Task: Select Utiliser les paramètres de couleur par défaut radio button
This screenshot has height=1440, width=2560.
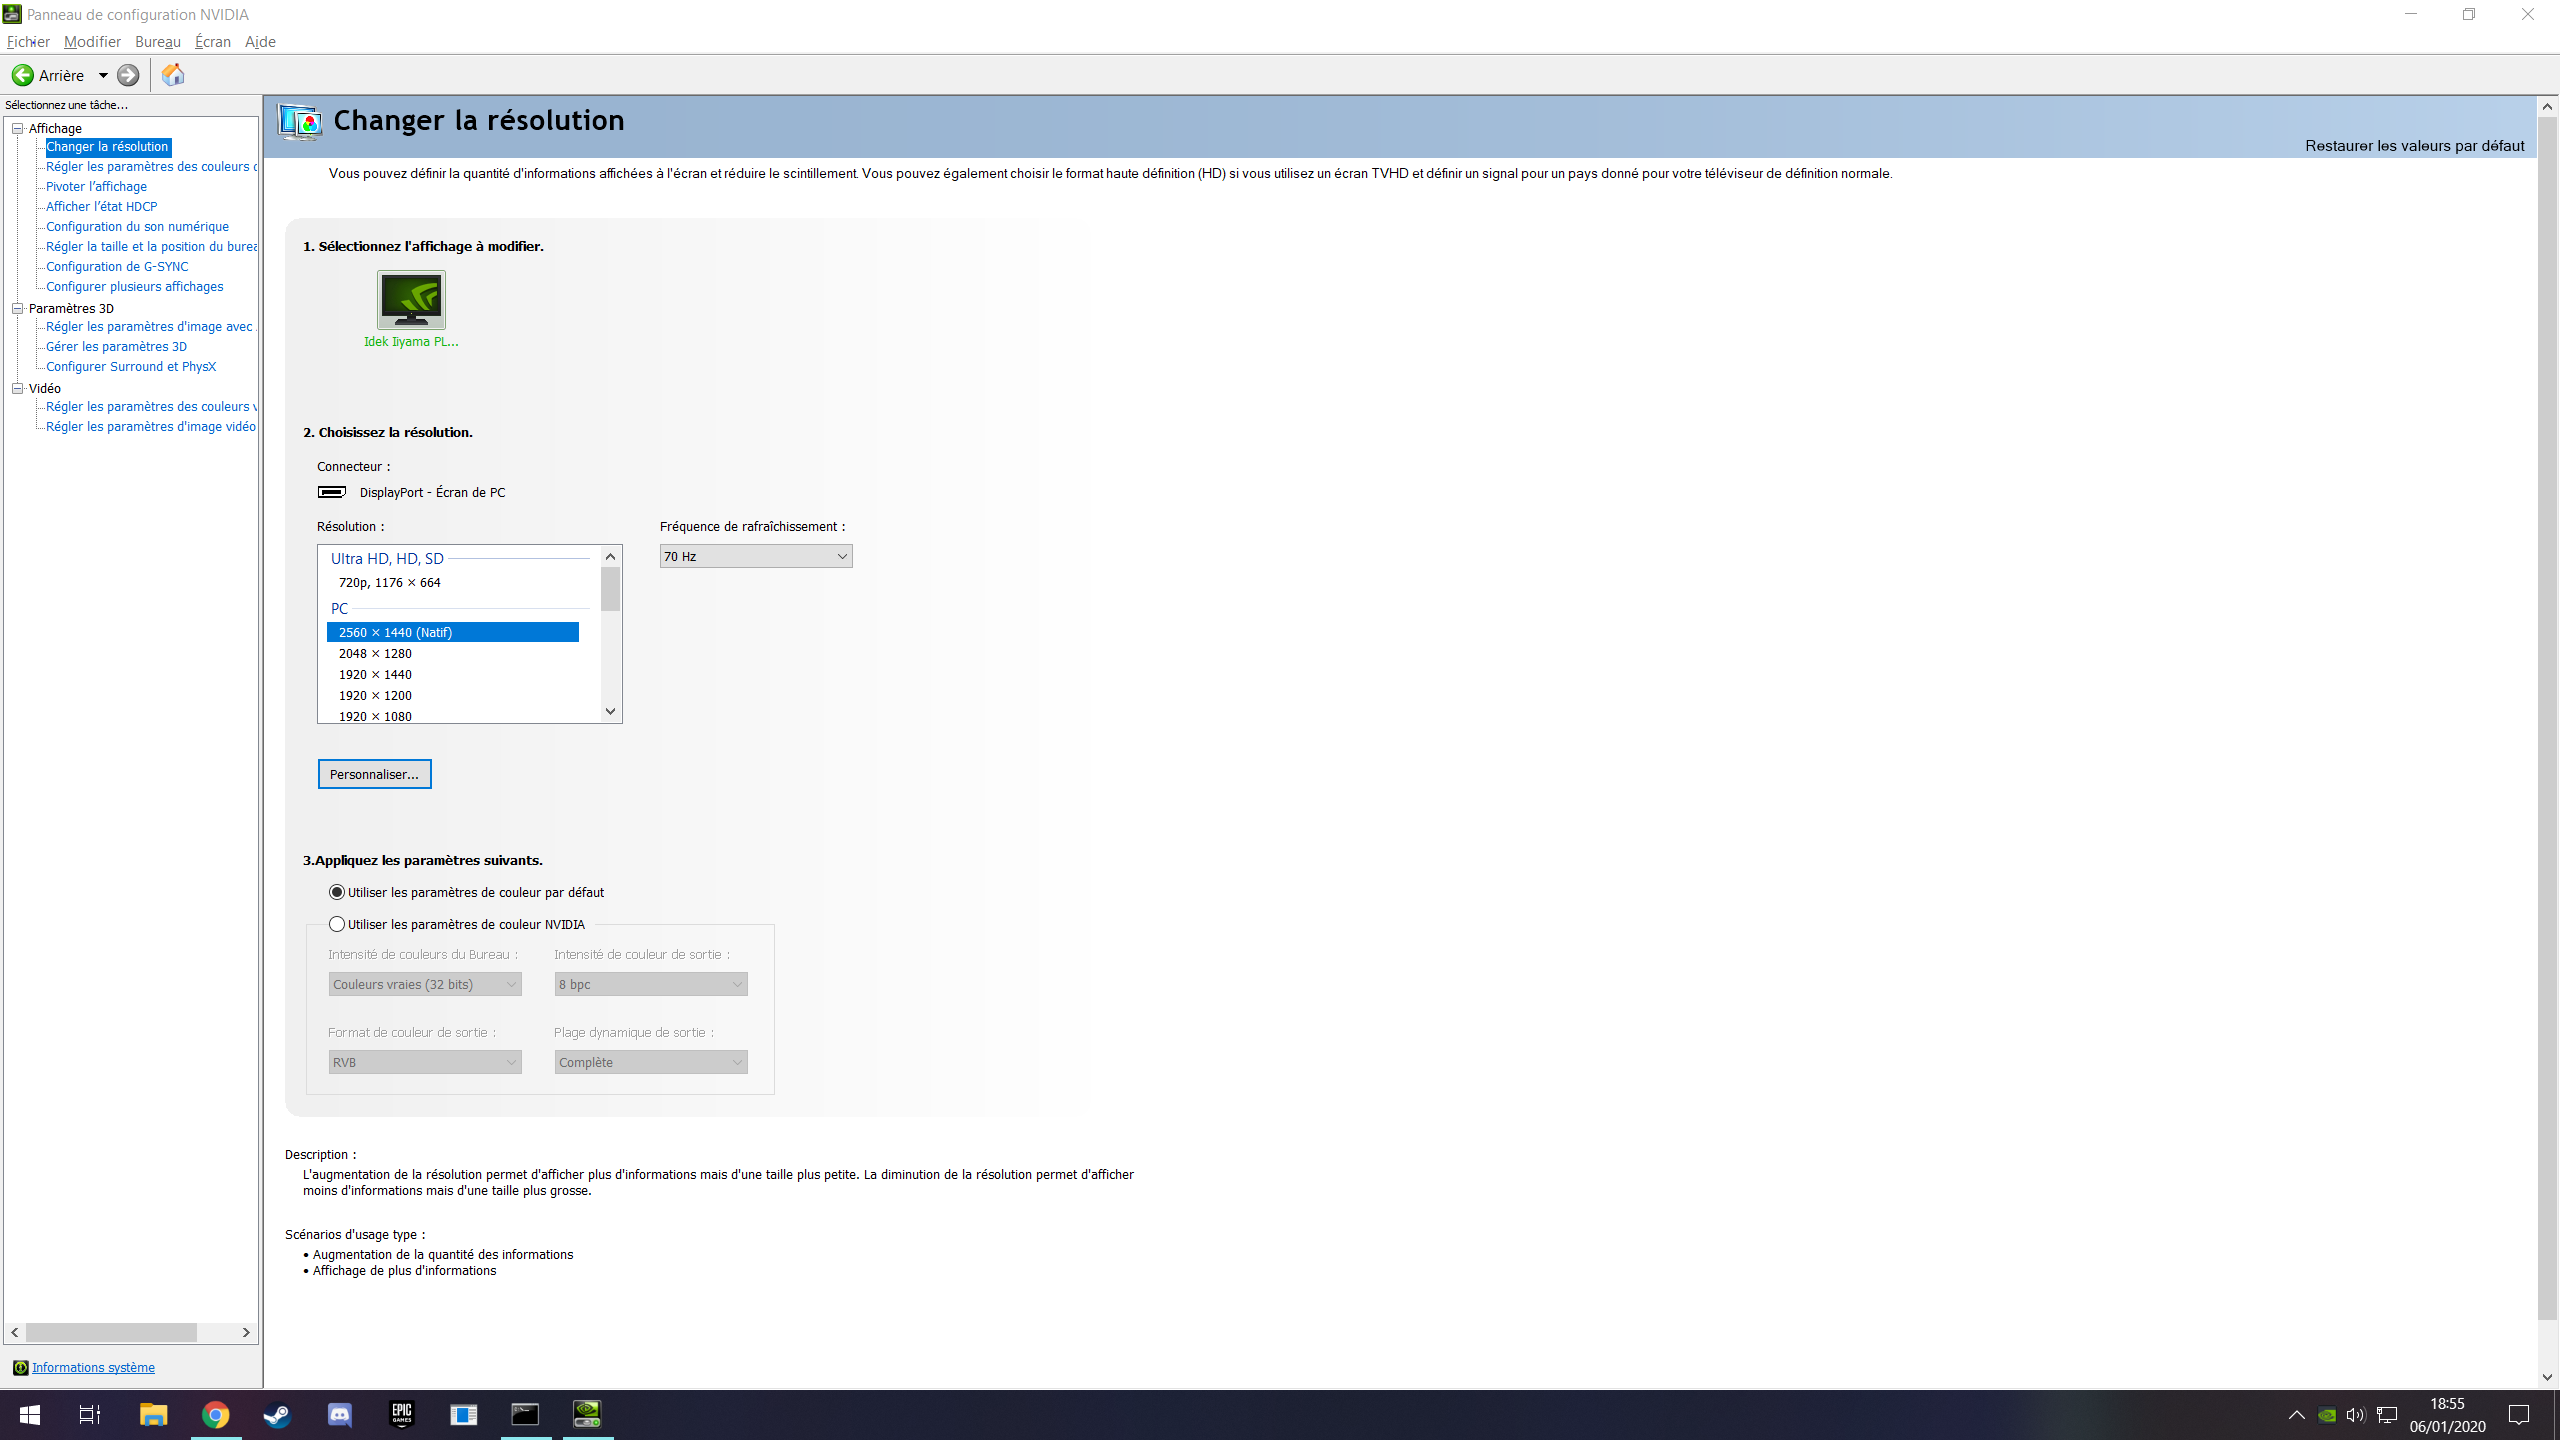Action: click(338, 891)
